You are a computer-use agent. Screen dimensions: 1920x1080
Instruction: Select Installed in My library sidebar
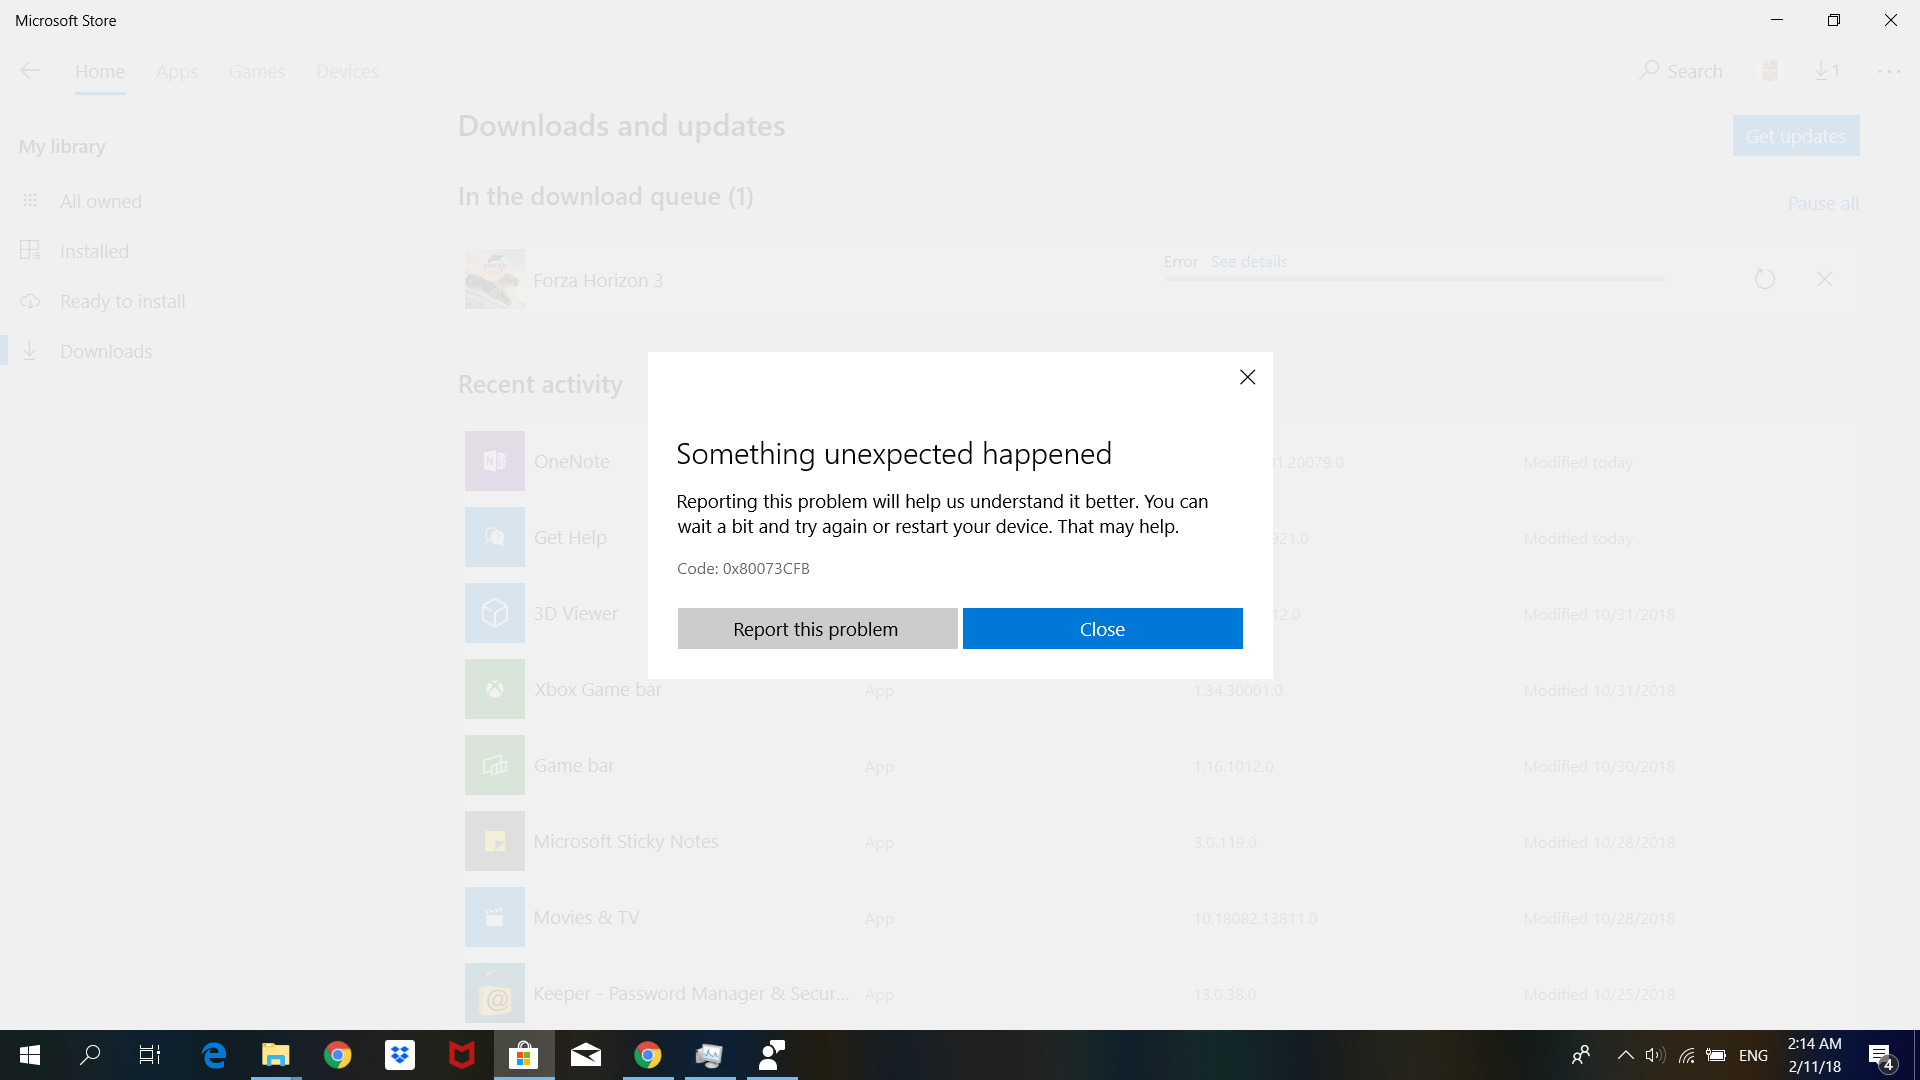click(x=94, y=251)
